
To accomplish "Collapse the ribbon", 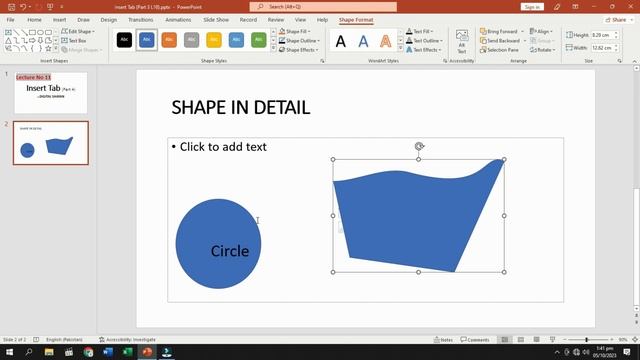I will [634, 61].
